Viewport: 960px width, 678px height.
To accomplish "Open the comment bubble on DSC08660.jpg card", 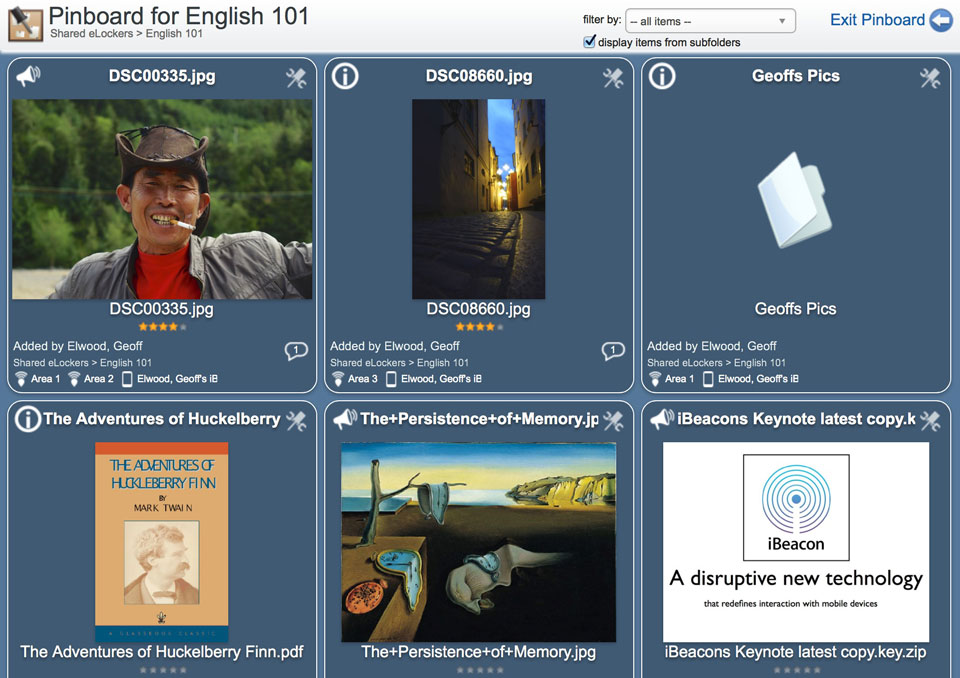I will (613, 351).
